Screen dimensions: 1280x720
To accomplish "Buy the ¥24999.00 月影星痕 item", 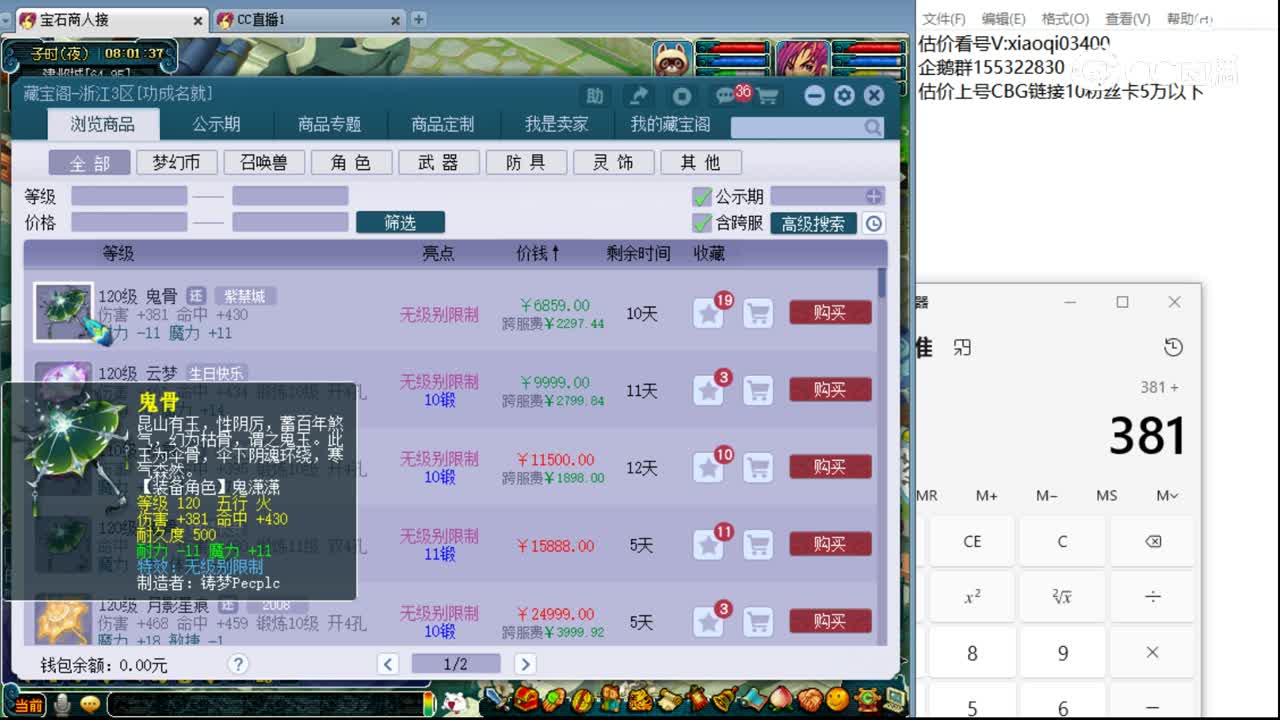I will [x=830, y=621].
